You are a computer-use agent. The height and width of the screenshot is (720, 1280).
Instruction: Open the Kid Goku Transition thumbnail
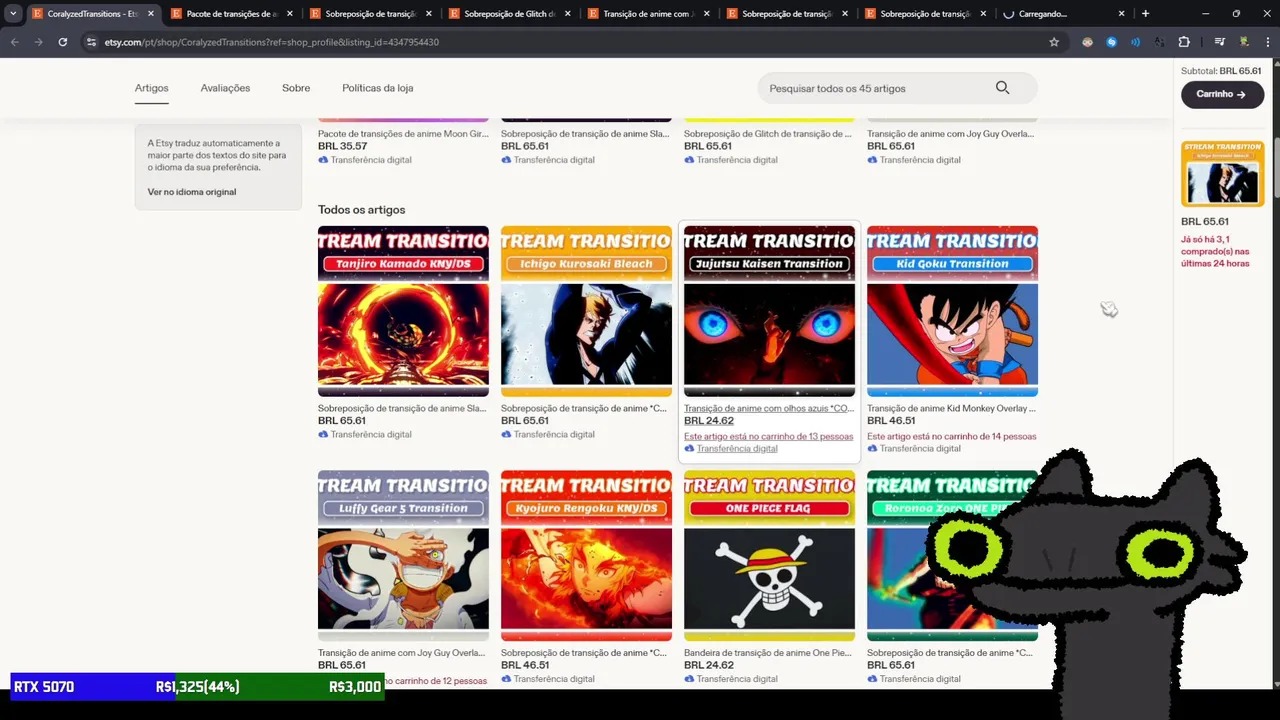click(952, 311)
